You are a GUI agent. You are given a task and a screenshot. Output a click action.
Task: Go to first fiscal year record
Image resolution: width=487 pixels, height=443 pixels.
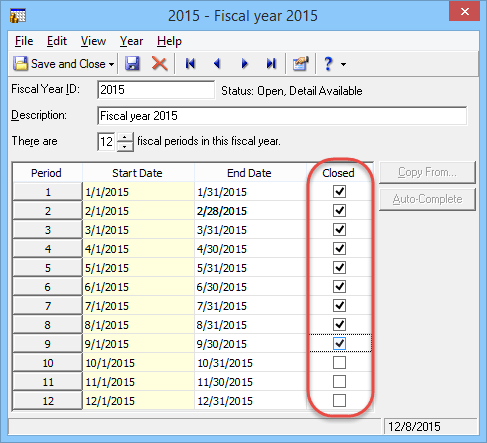click(190, 63)
